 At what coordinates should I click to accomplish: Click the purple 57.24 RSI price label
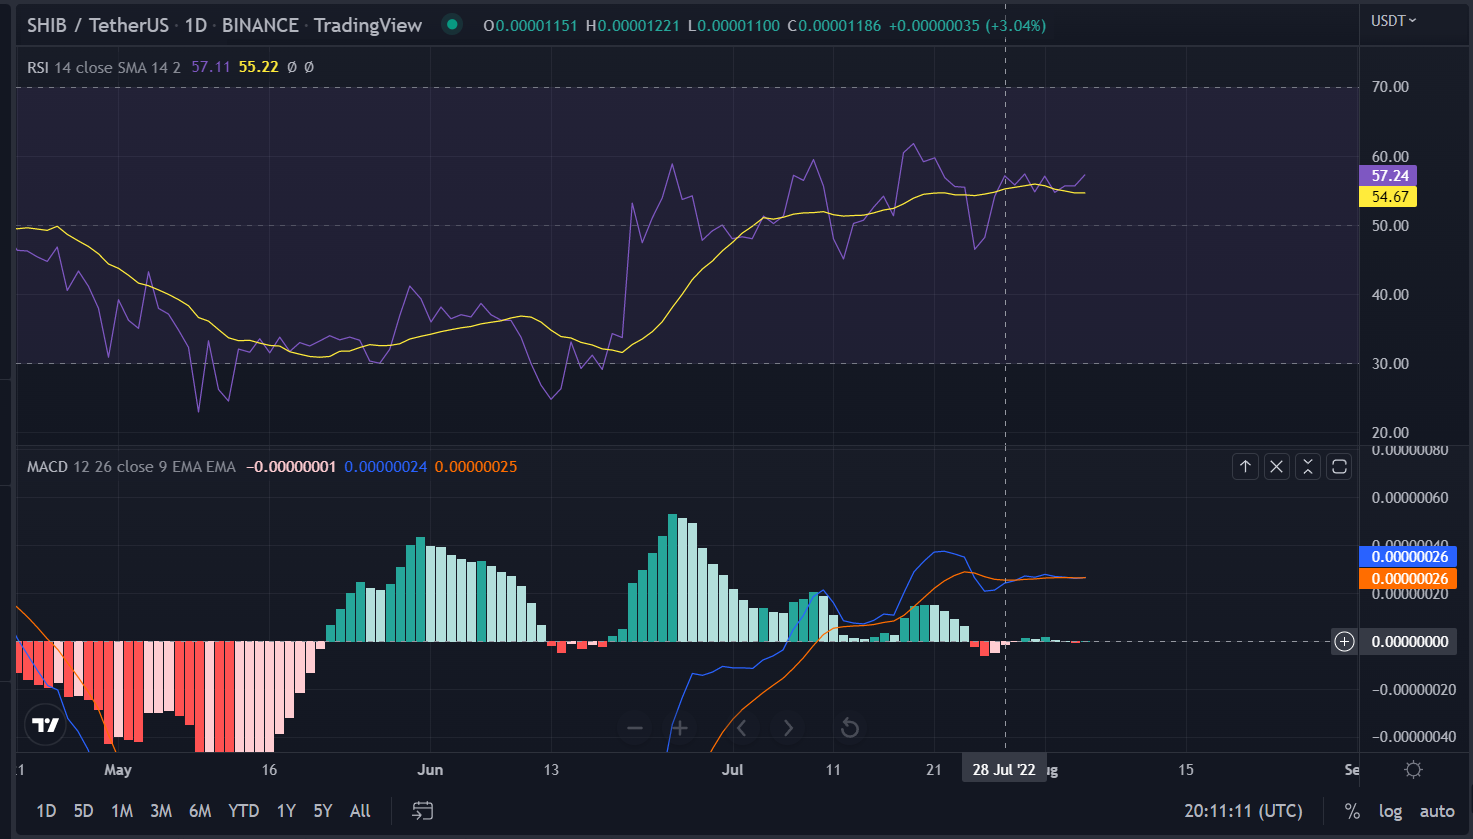1388,176
